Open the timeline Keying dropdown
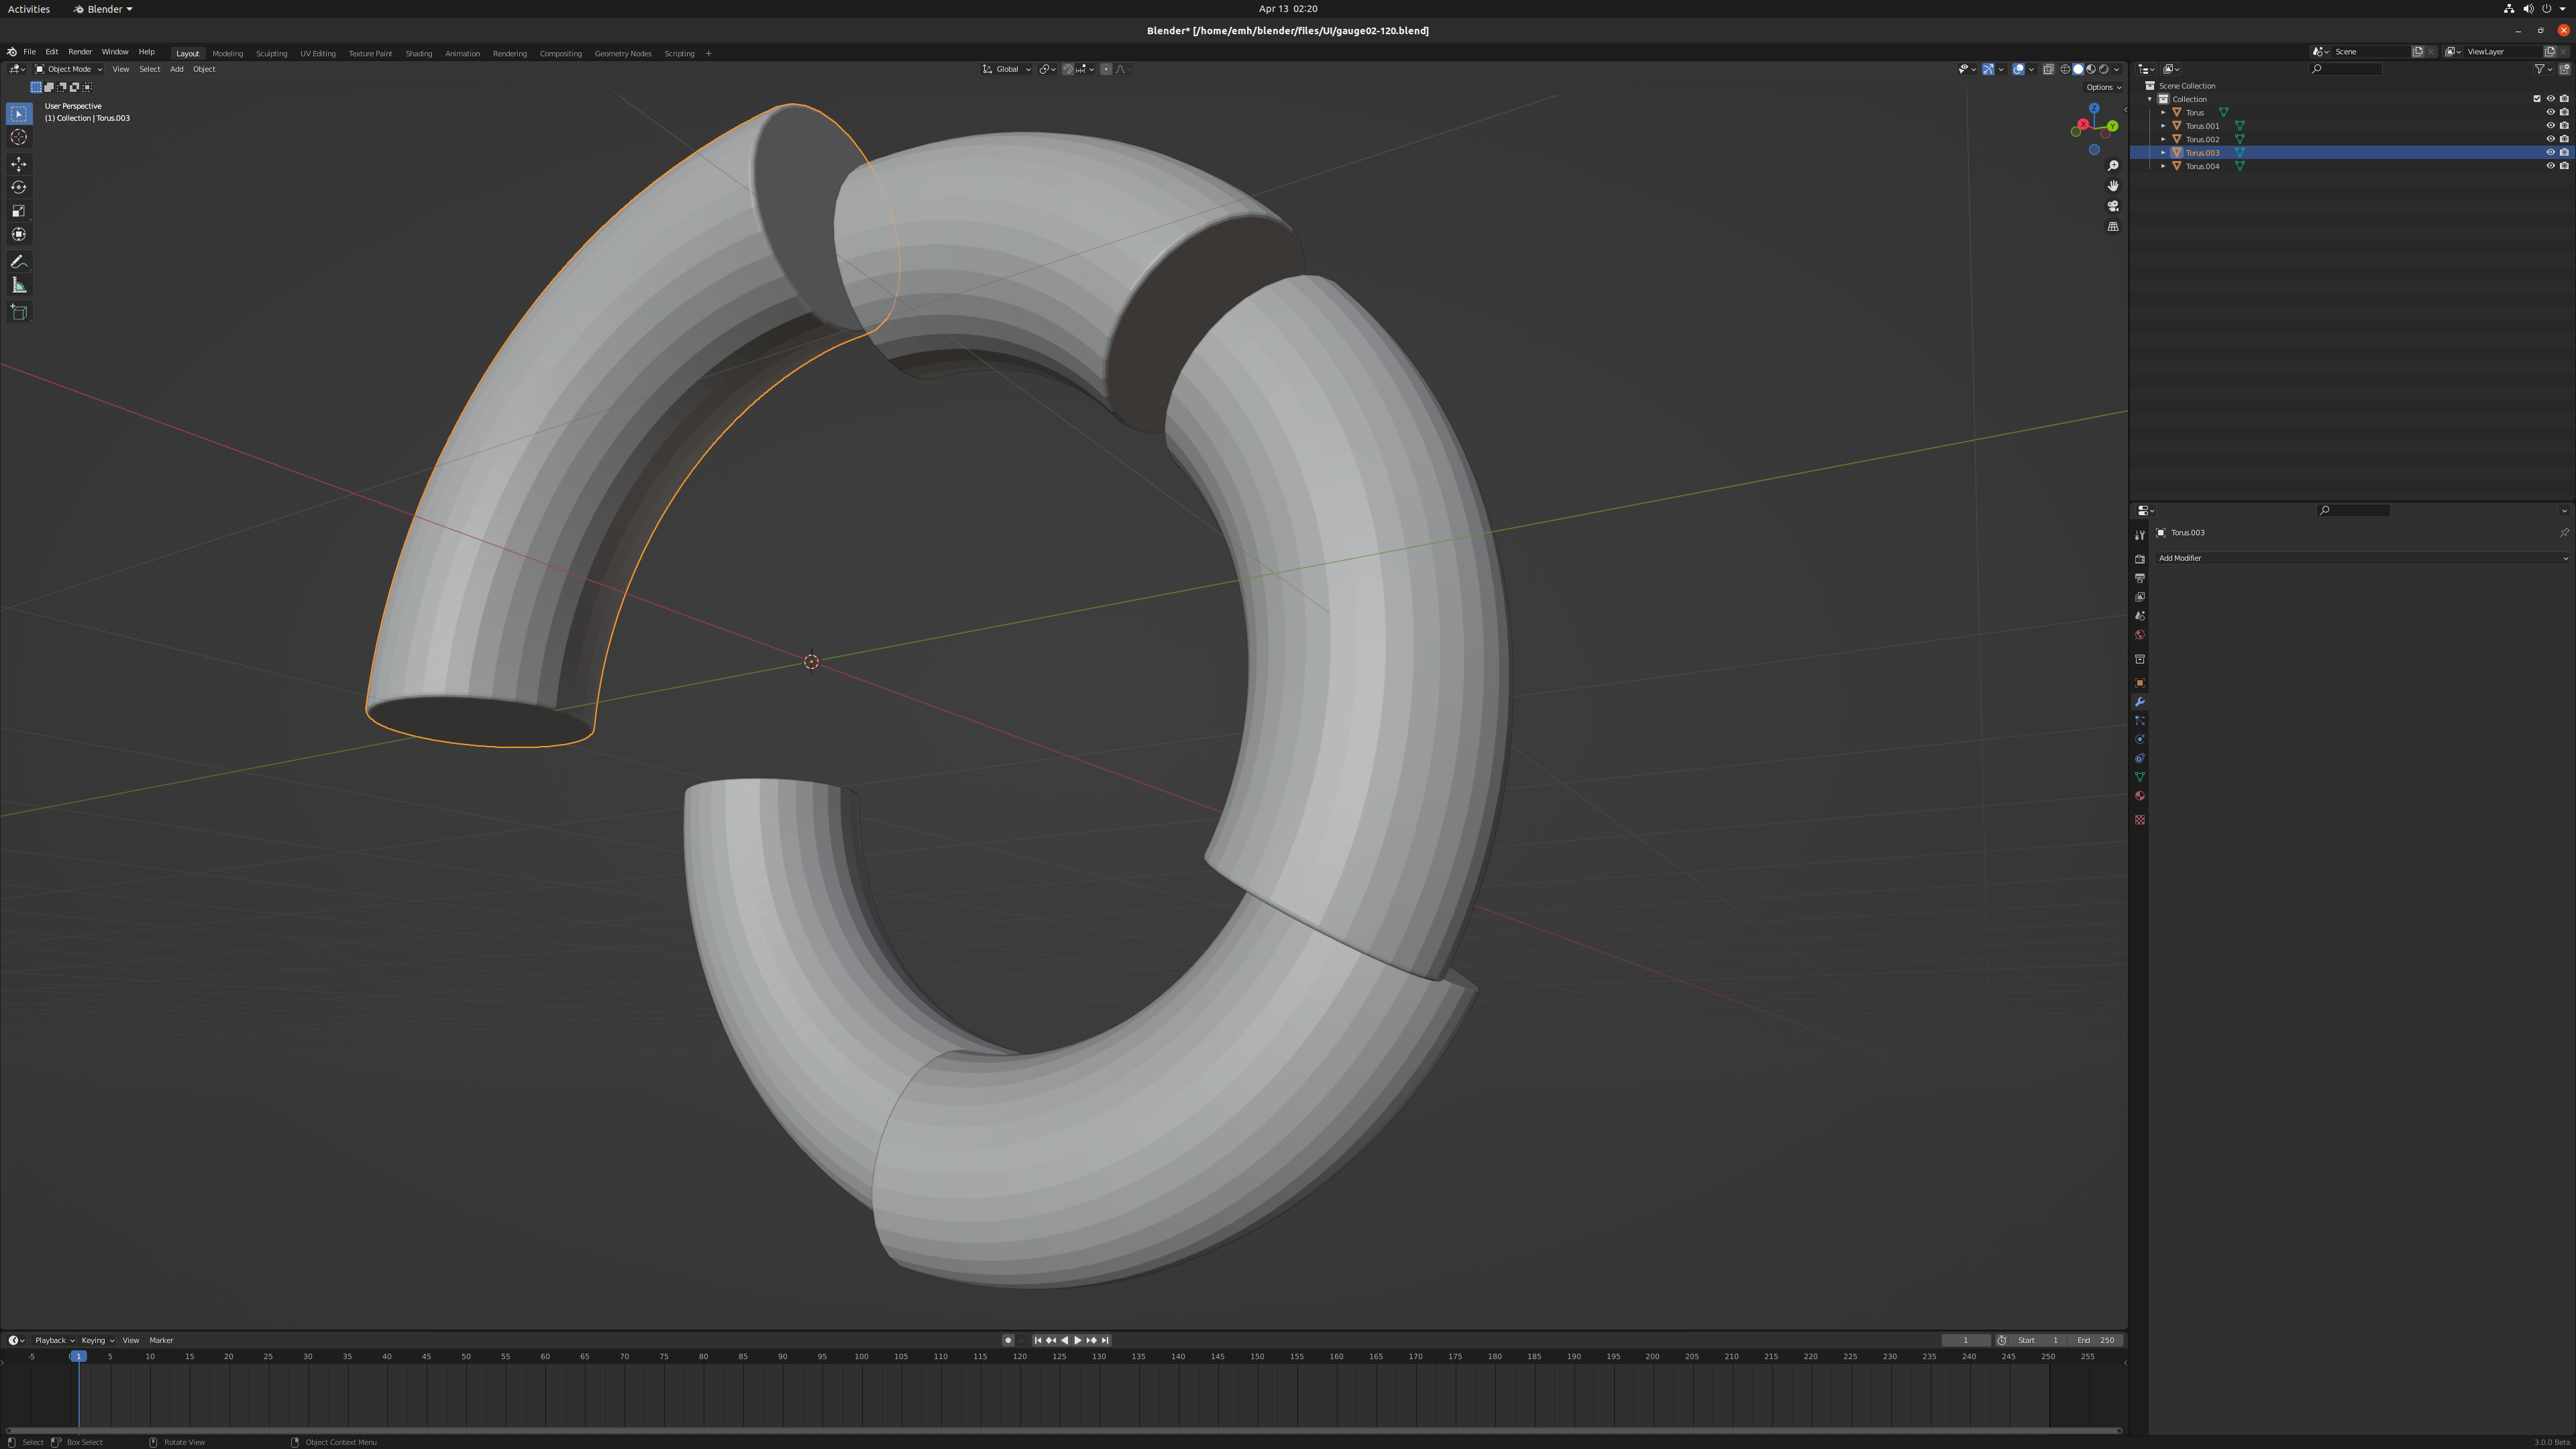The width and height of the screenshot is (2576, 1449). 97,1340
